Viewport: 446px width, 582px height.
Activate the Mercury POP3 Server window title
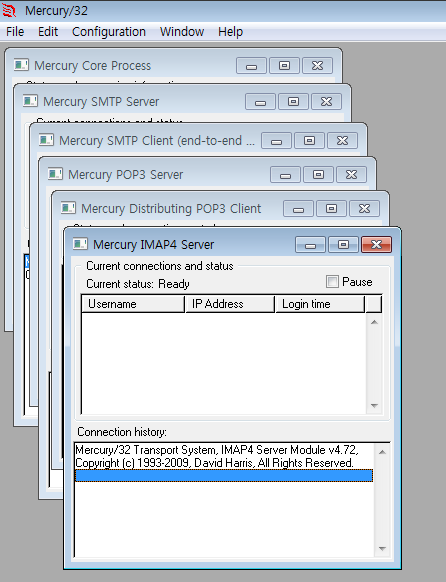[125, 174]
